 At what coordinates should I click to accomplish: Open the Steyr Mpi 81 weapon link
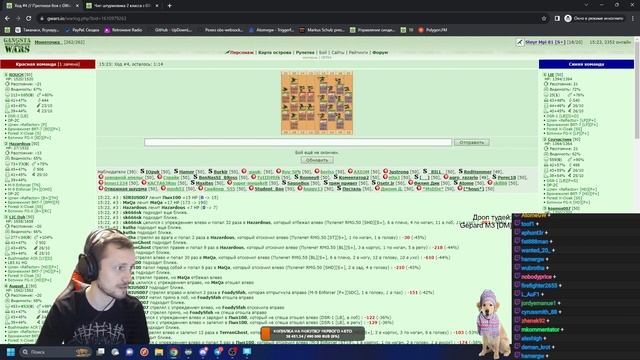coord(545,42)
